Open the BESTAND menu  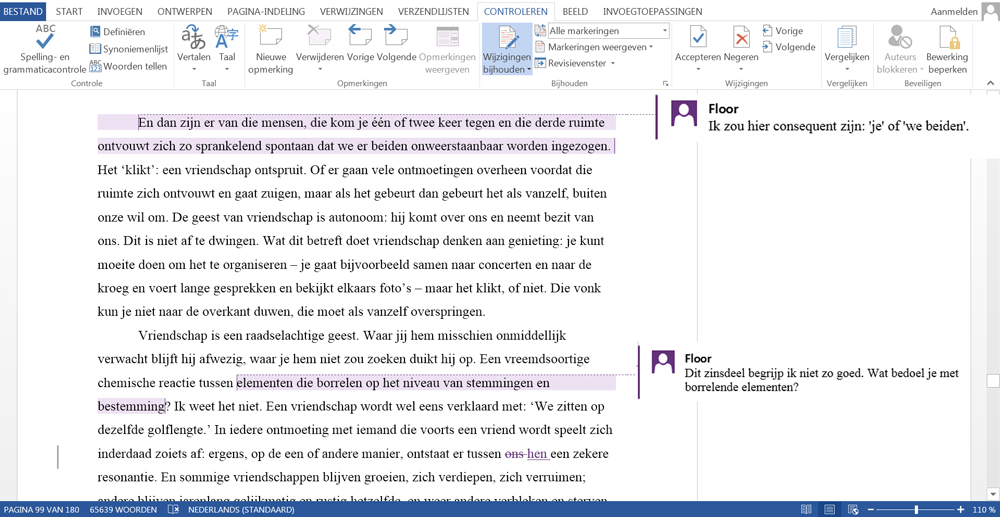(23, 11)
